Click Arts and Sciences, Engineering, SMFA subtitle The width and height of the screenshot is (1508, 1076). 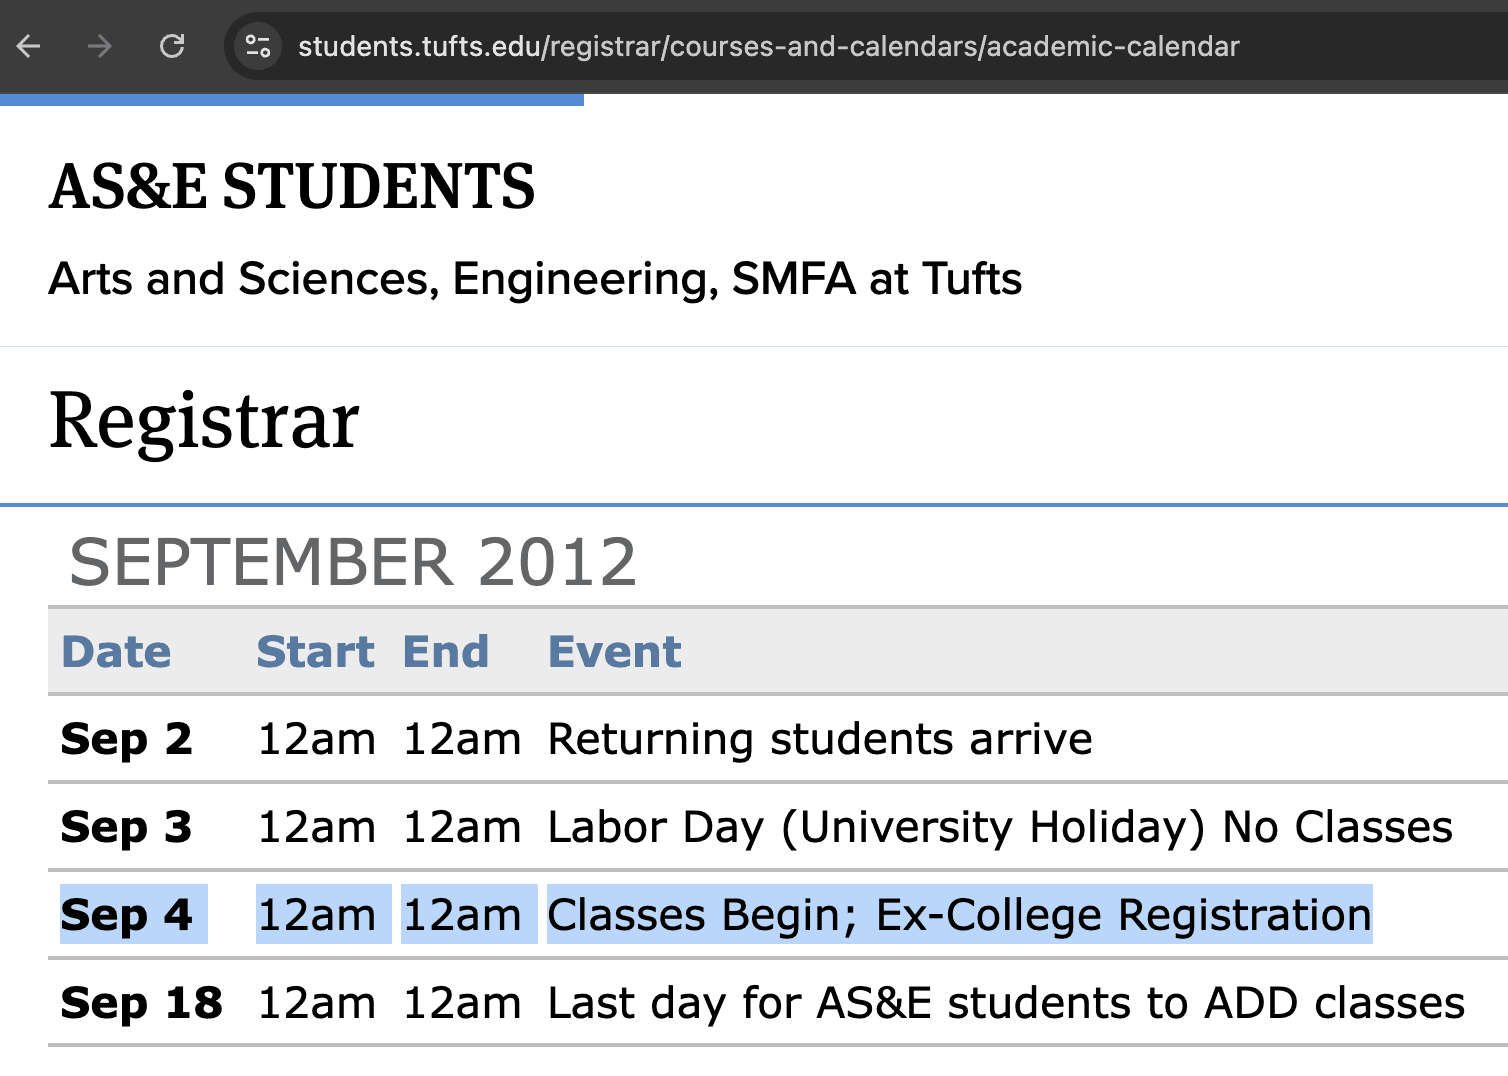point(535,279)
